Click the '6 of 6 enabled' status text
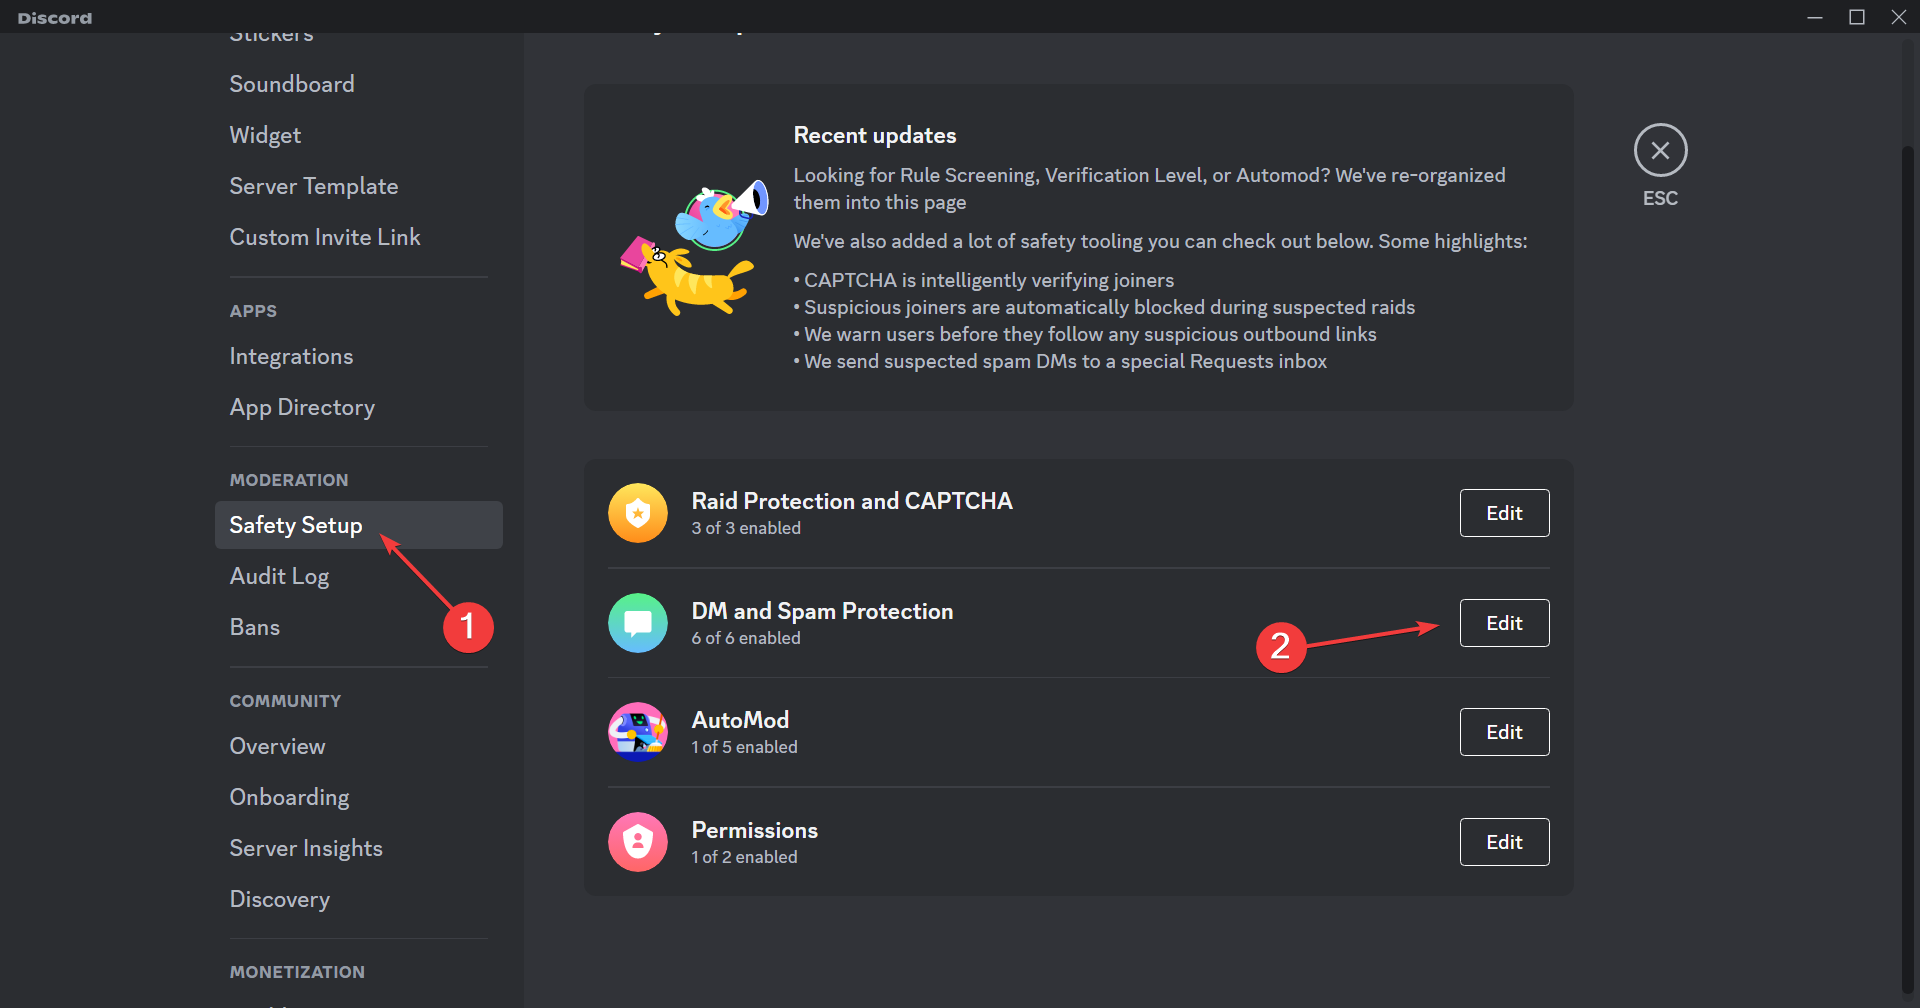This screenshot has width=1920, height=1008. tap(746, 638)
